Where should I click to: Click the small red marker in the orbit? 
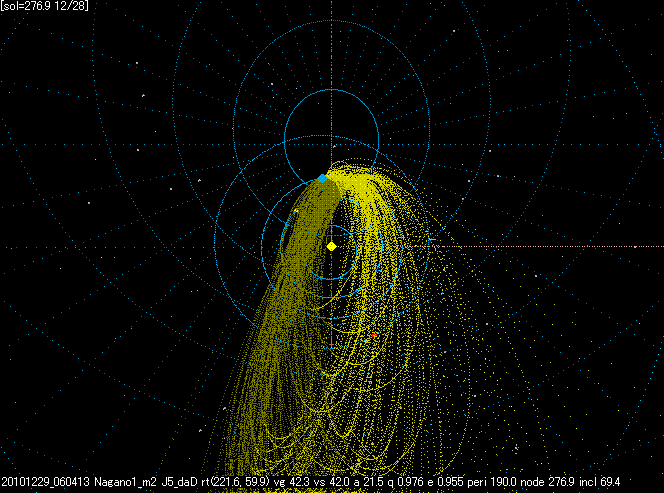click(374, 335)
